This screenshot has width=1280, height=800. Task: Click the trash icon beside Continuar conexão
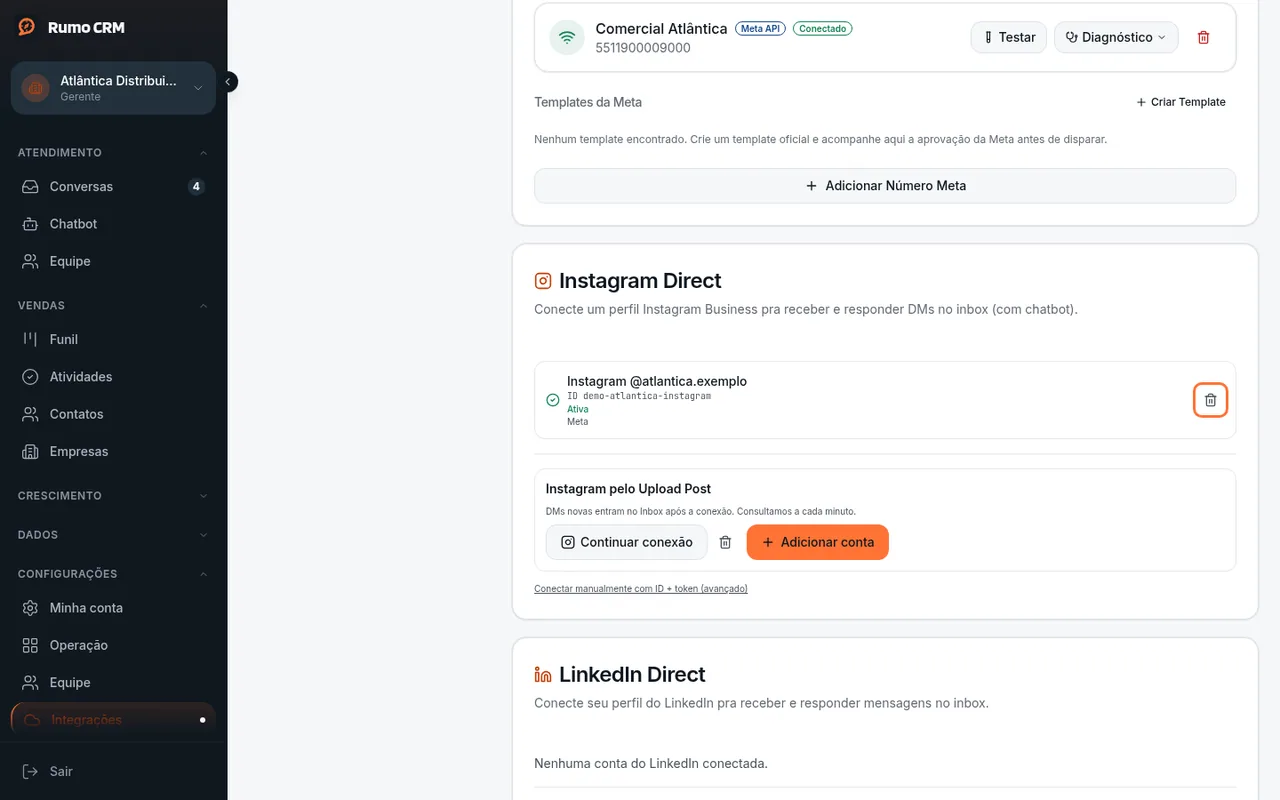726,542
